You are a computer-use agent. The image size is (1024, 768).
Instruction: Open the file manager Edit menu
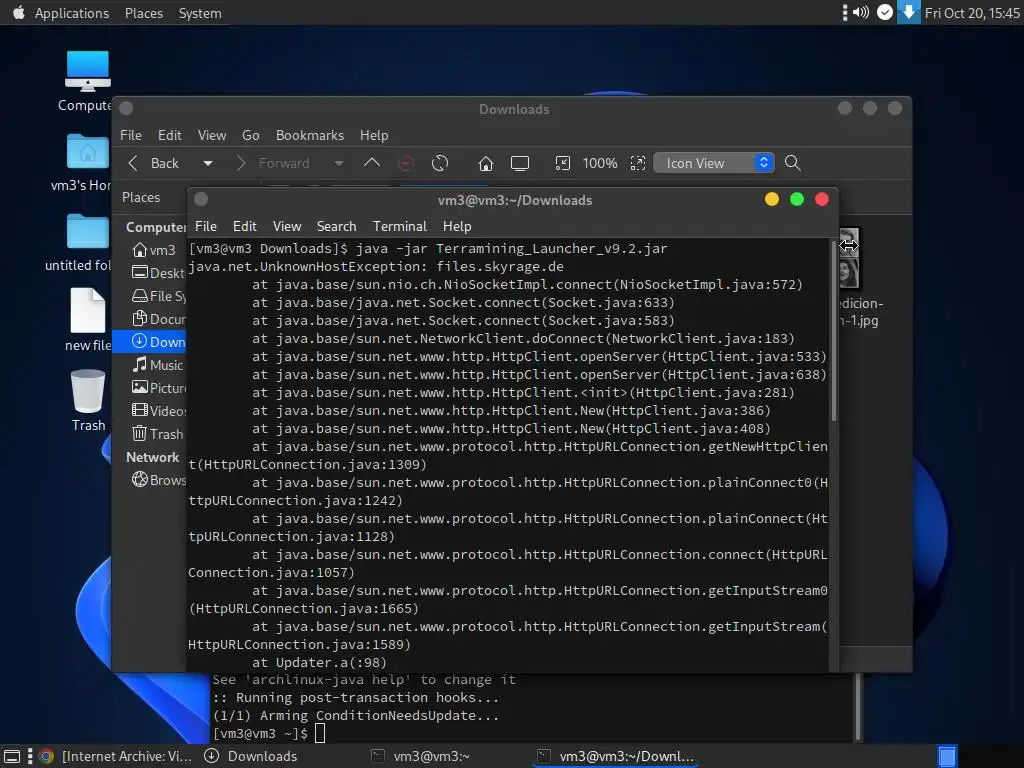coord(170,135)
